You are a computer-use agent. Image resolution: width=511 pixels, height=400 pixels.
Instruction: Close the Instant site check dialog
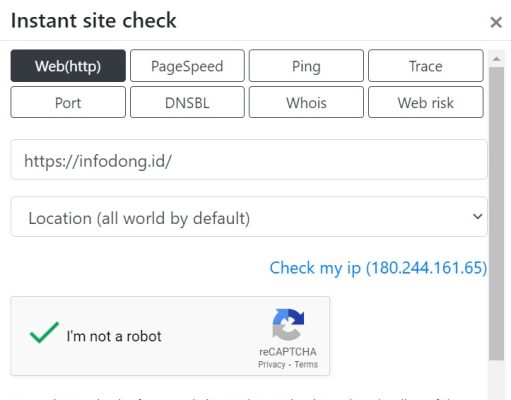496,23
